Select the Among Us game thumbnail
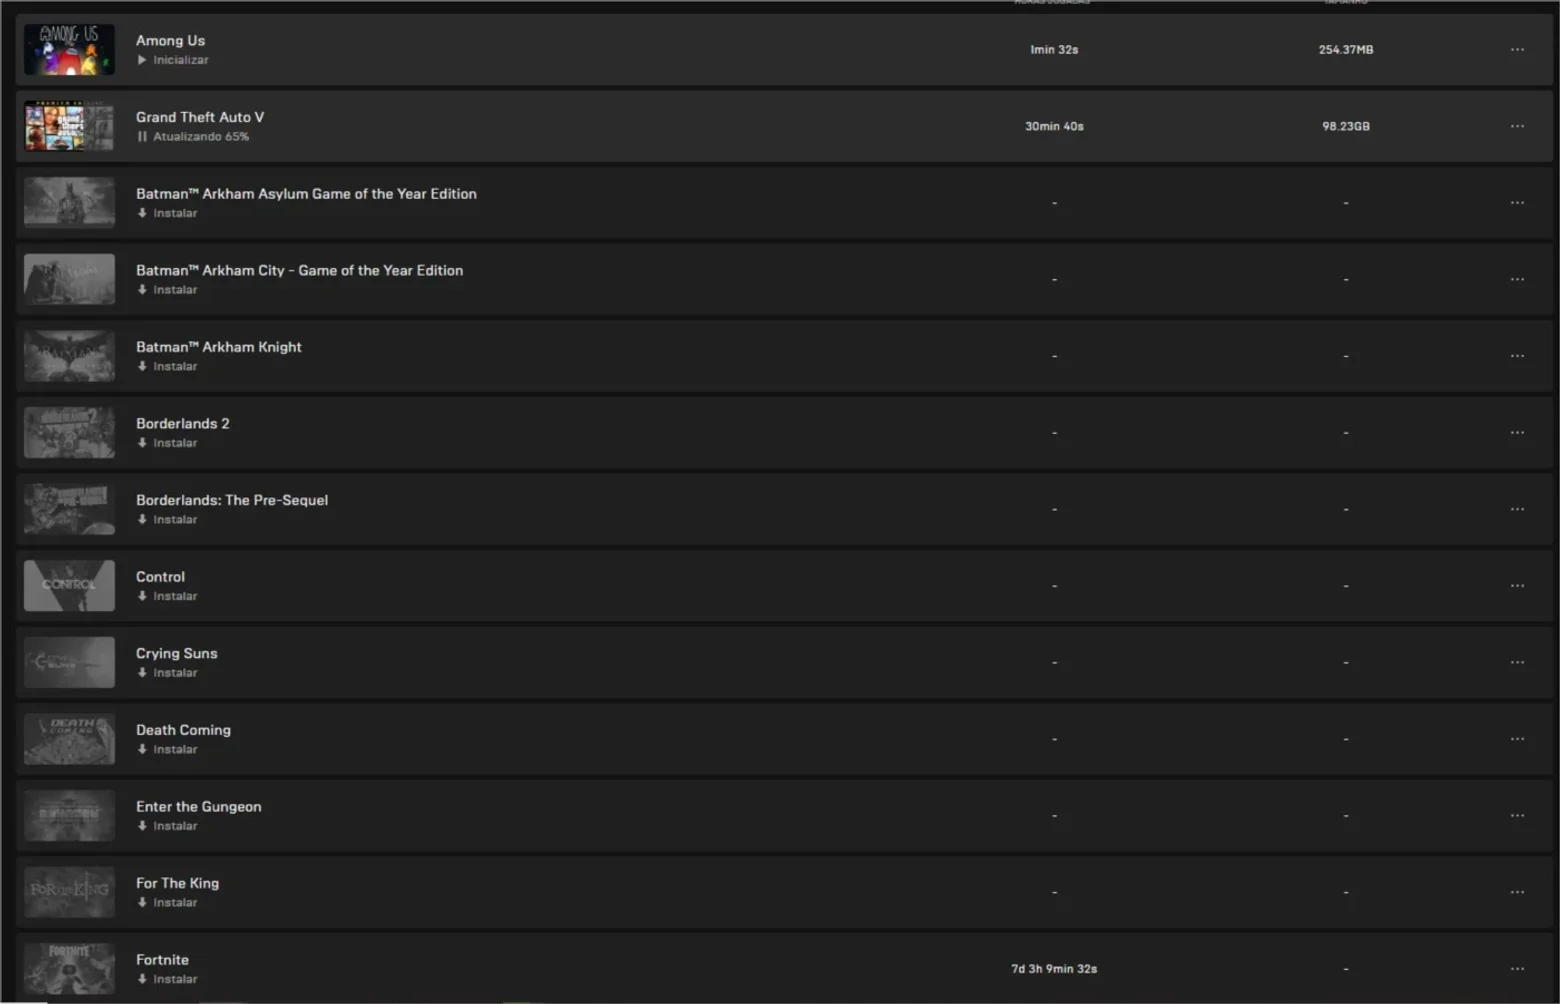1560x1004 pixels. (69, 50)
